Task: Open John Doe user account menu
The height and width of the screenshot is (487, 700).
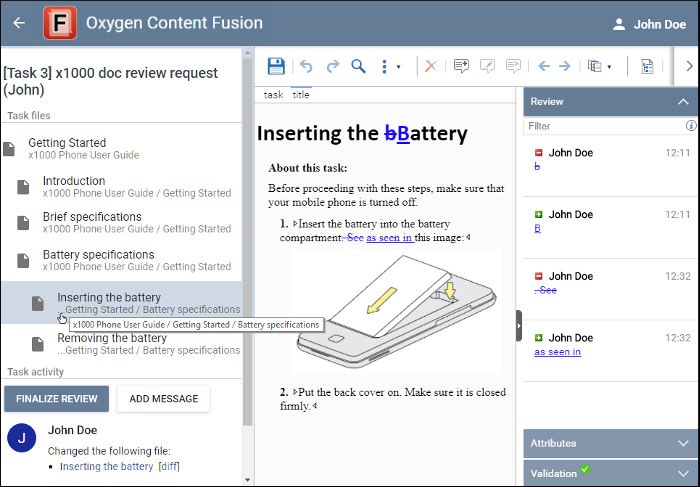Action: 649,24
